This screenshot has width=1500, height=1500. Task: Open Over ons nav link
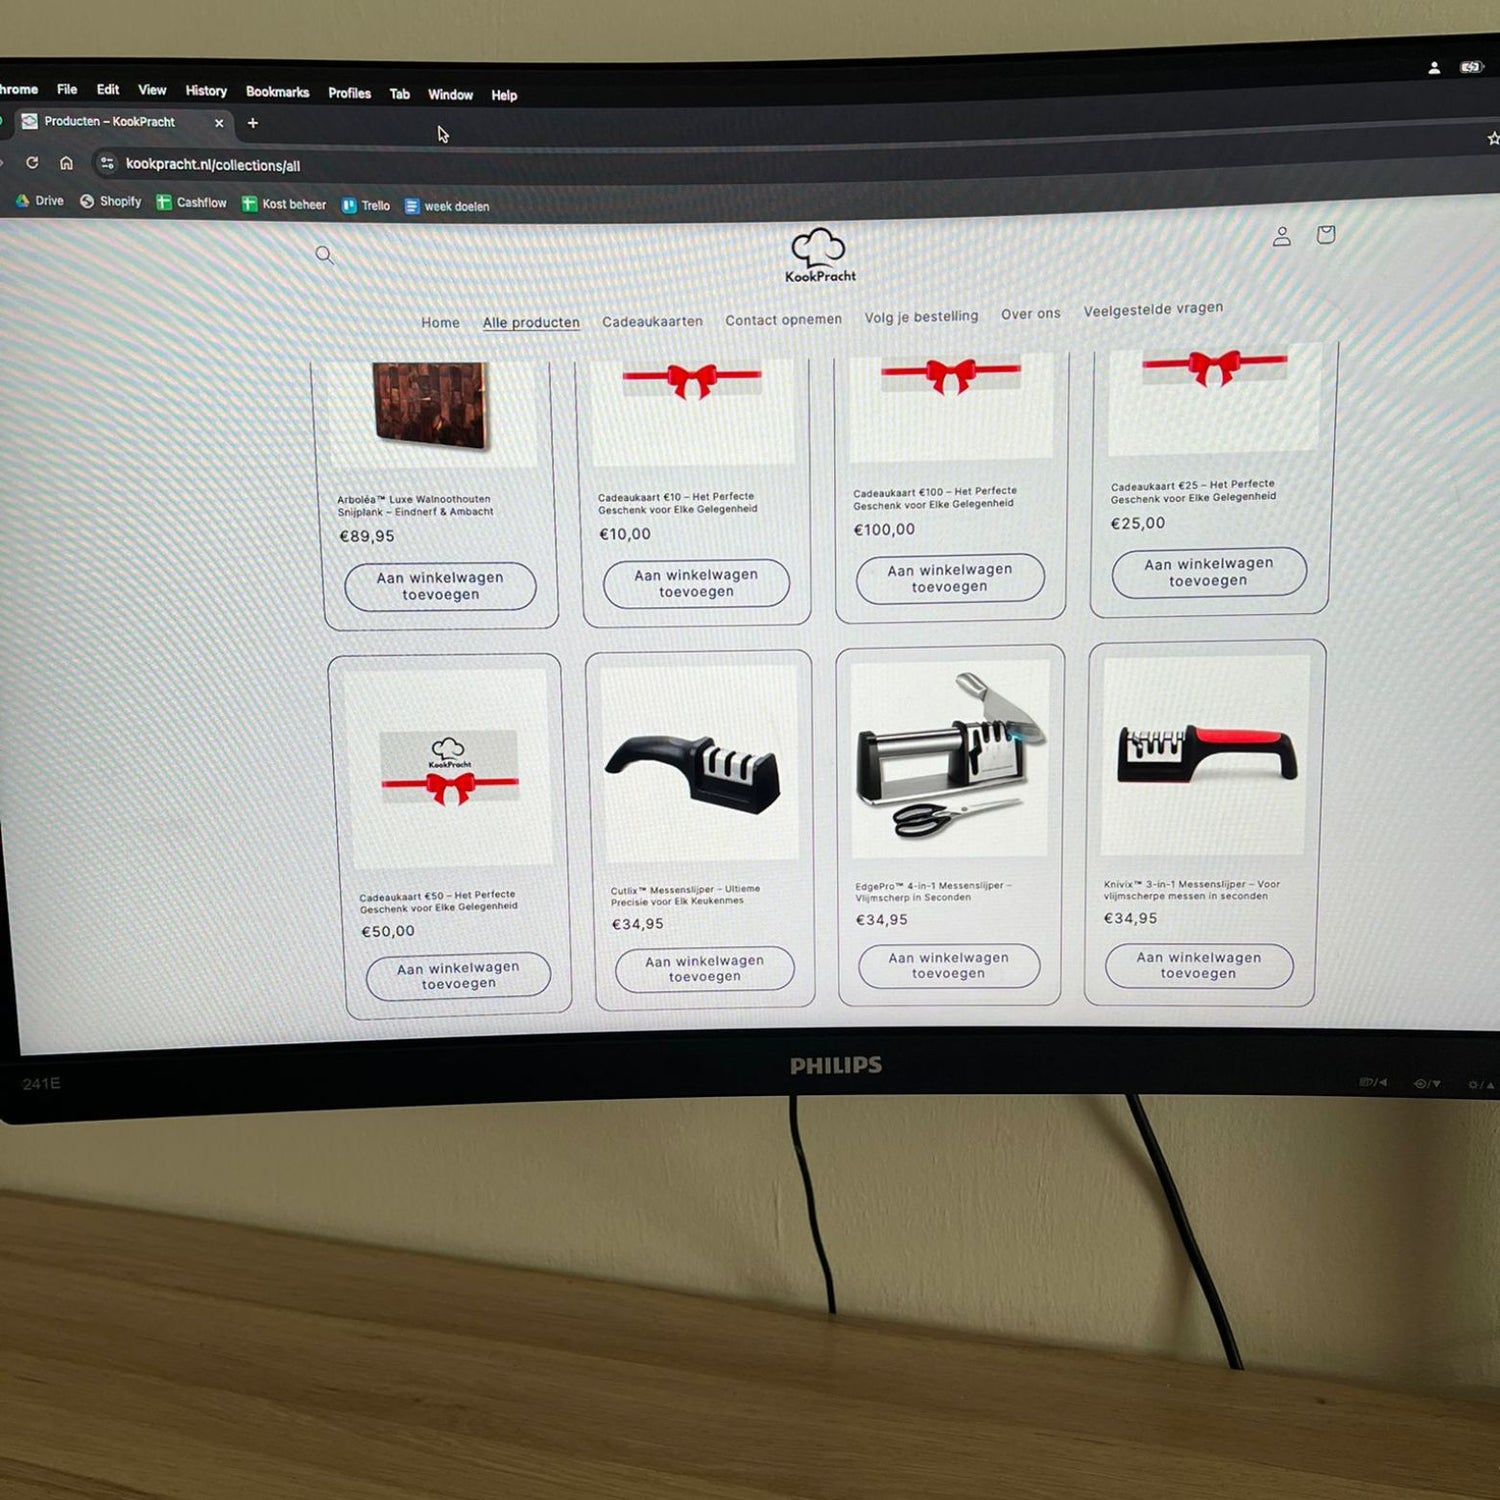(x=1030, y=314)
